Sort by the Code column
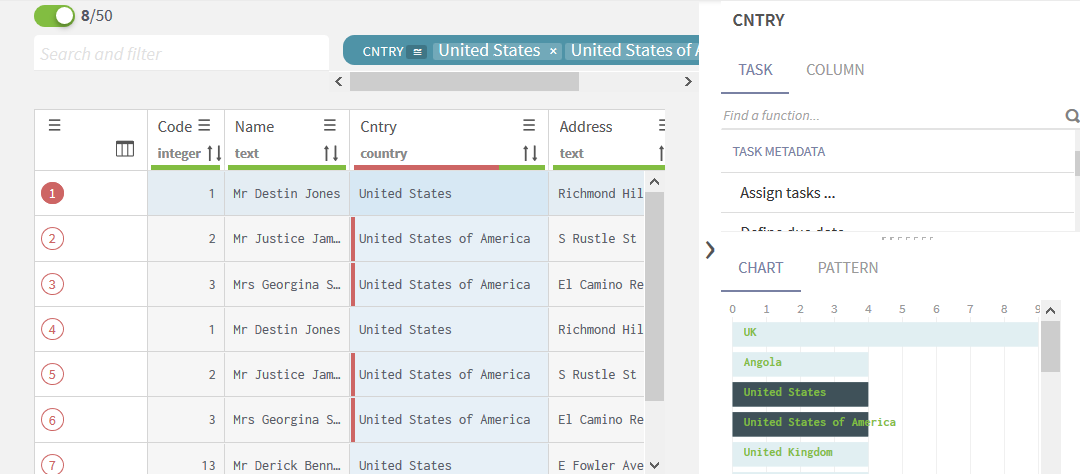 point(214,153)
